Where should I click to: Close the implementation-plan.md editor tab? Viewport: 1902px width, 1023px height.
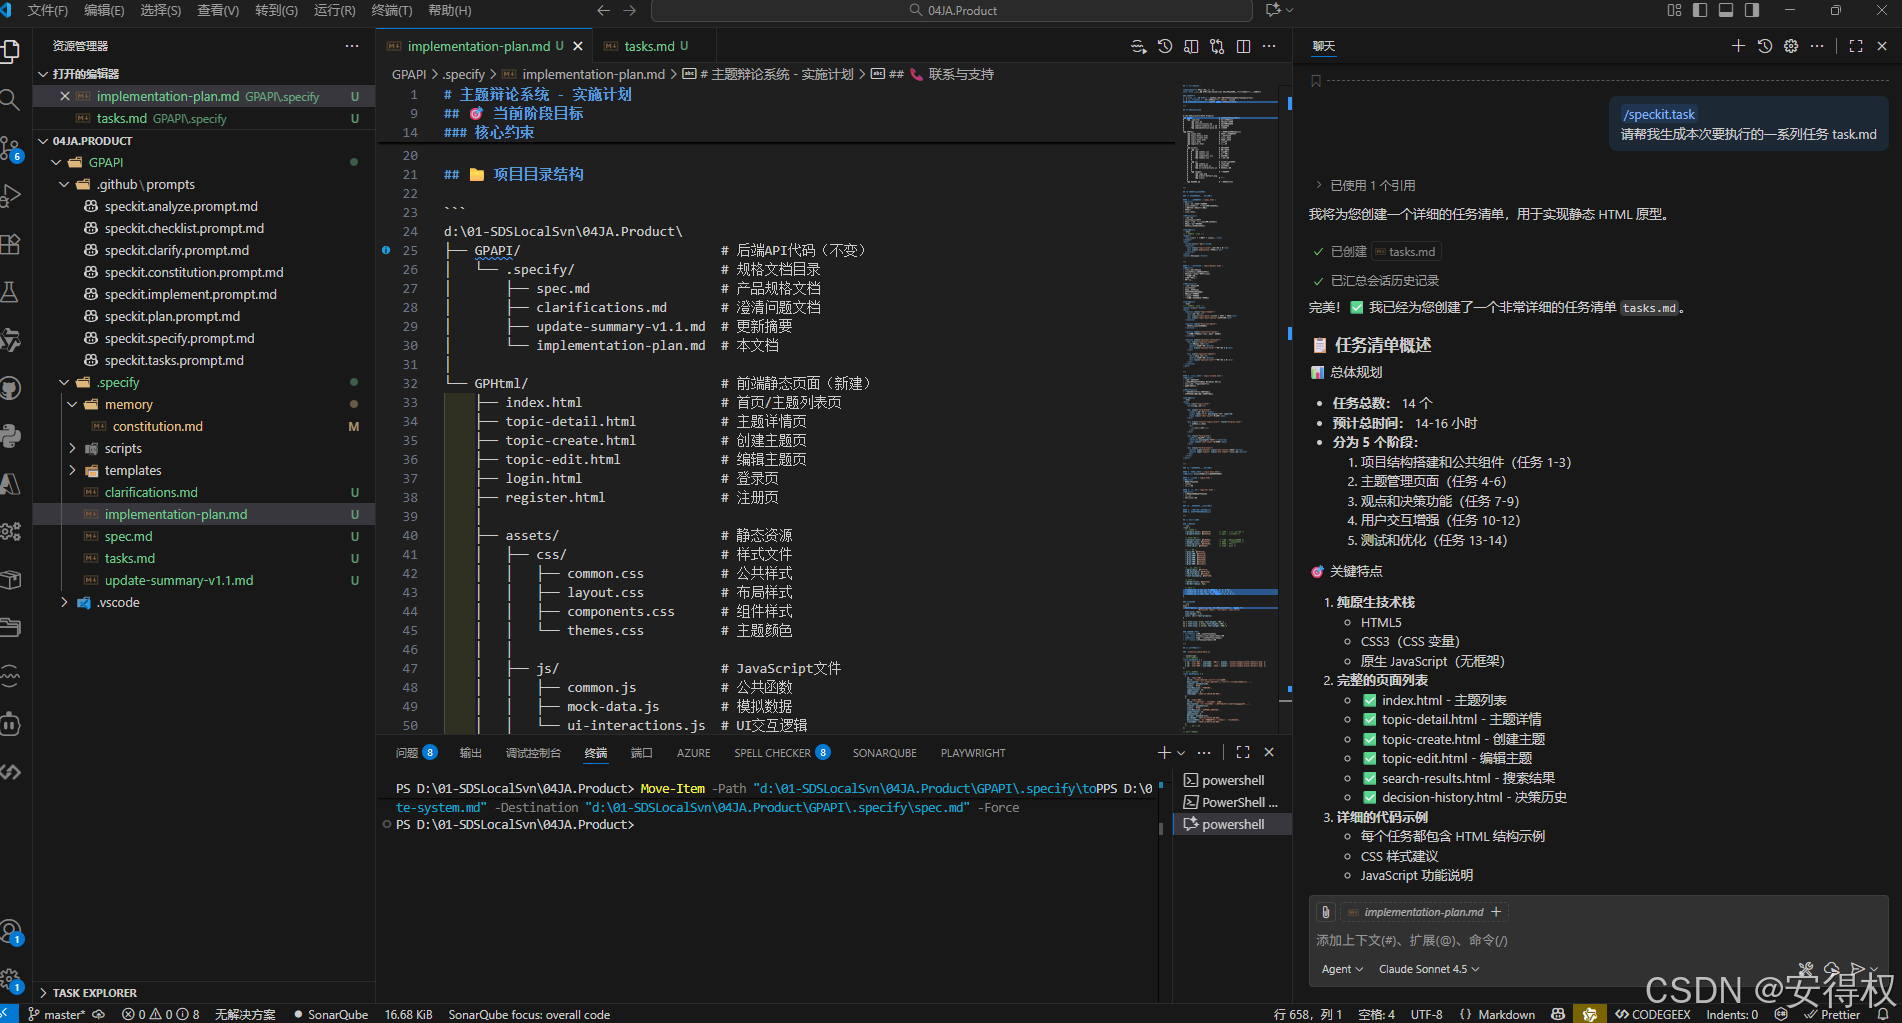578,46
